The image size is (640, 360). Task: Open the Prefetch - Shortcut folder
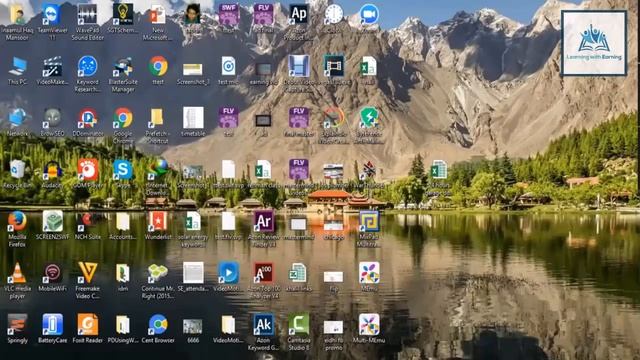157,118
